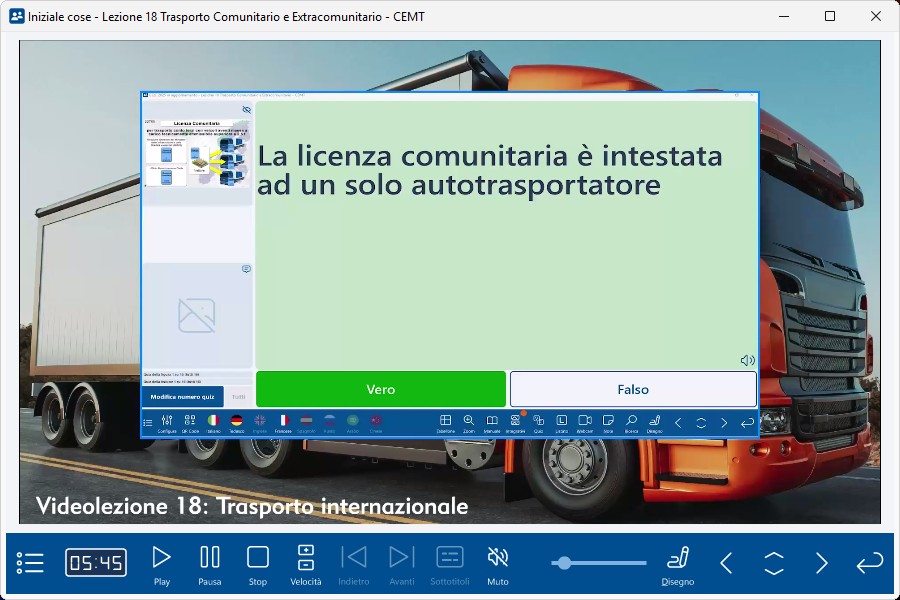Toggle the crossed-eye visibility icon above the slide
The width and height of the screenshot is (900, 600).
click(x=246, y=110)
